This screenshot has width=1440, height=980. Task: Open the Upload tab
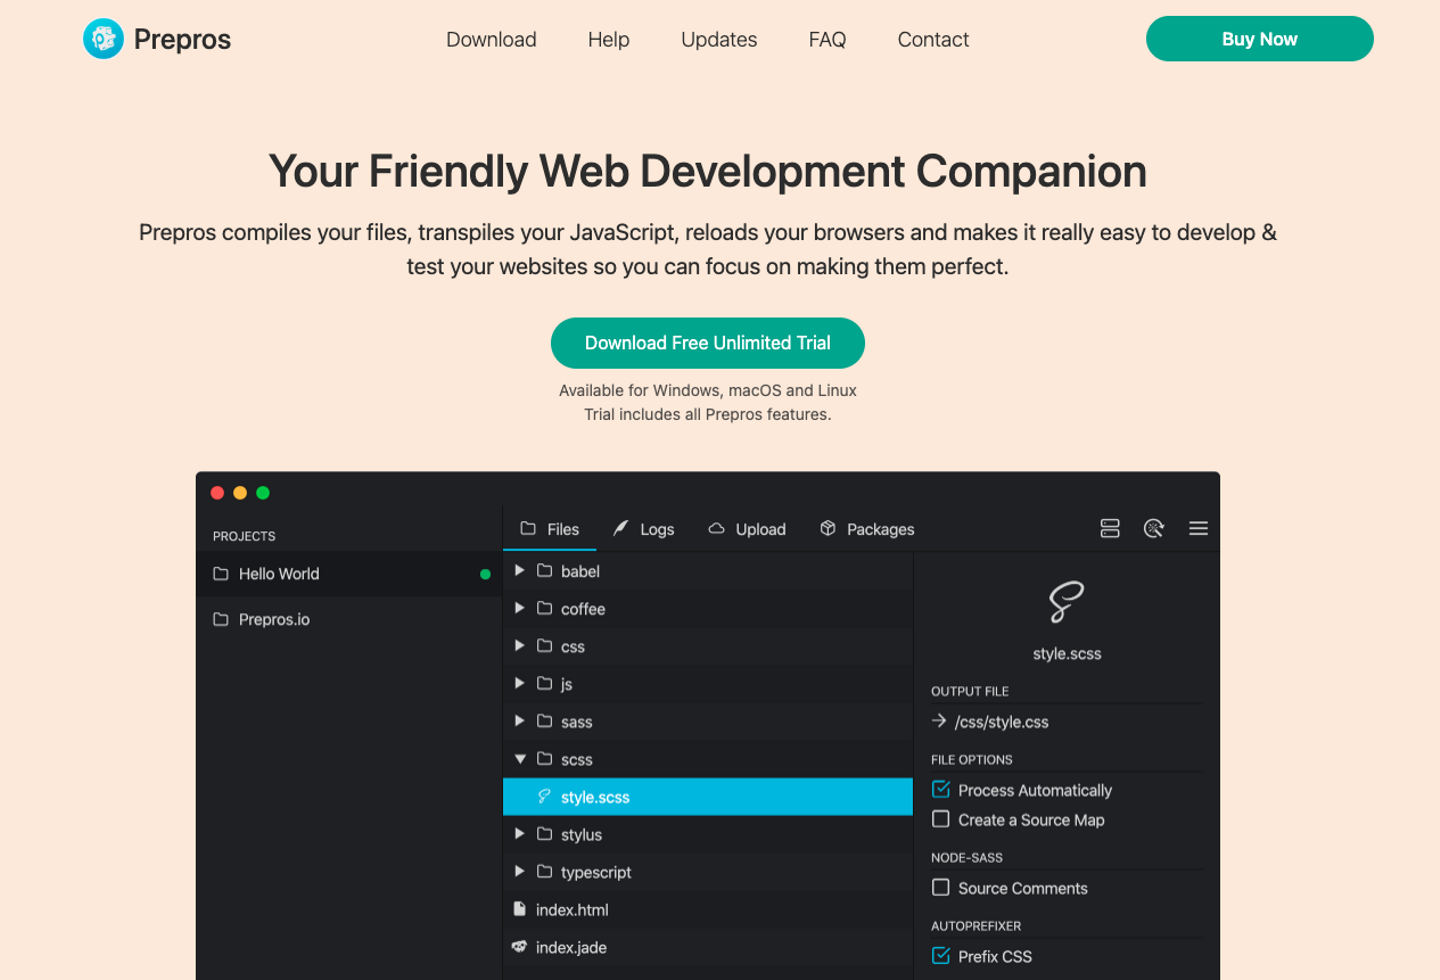[747, 529]
